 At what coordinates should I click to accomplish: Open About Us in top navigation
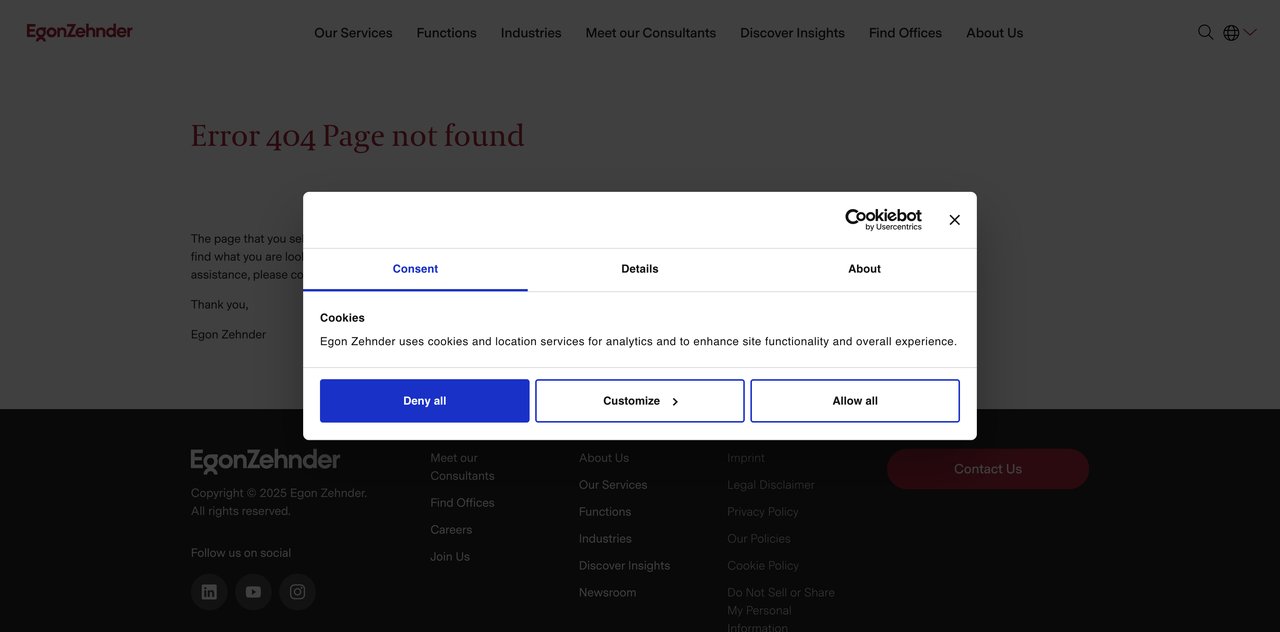pos(994,33)
